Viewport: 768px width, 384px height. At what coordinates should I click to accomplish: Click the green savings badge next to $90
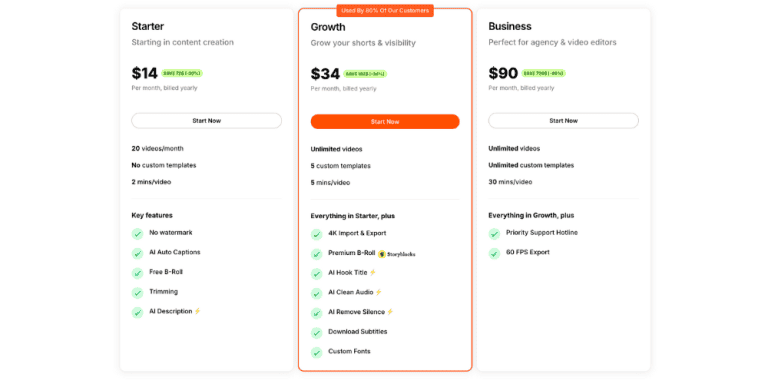pos(543,73)
